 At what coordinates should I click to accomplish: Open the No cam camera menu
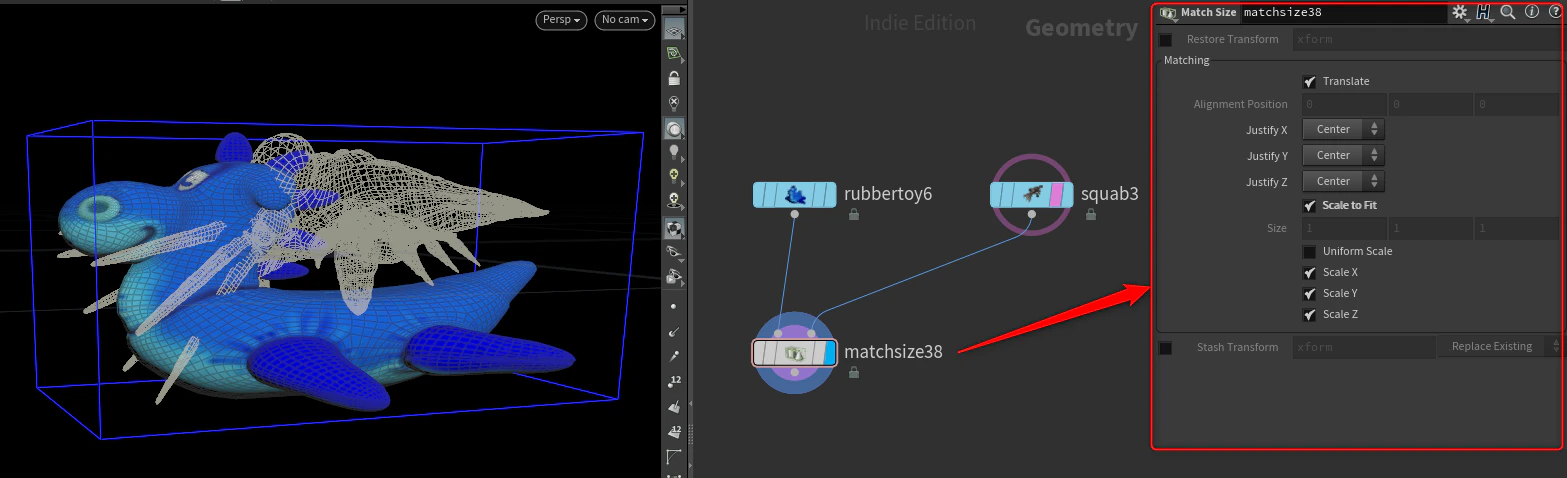point(624,20)
